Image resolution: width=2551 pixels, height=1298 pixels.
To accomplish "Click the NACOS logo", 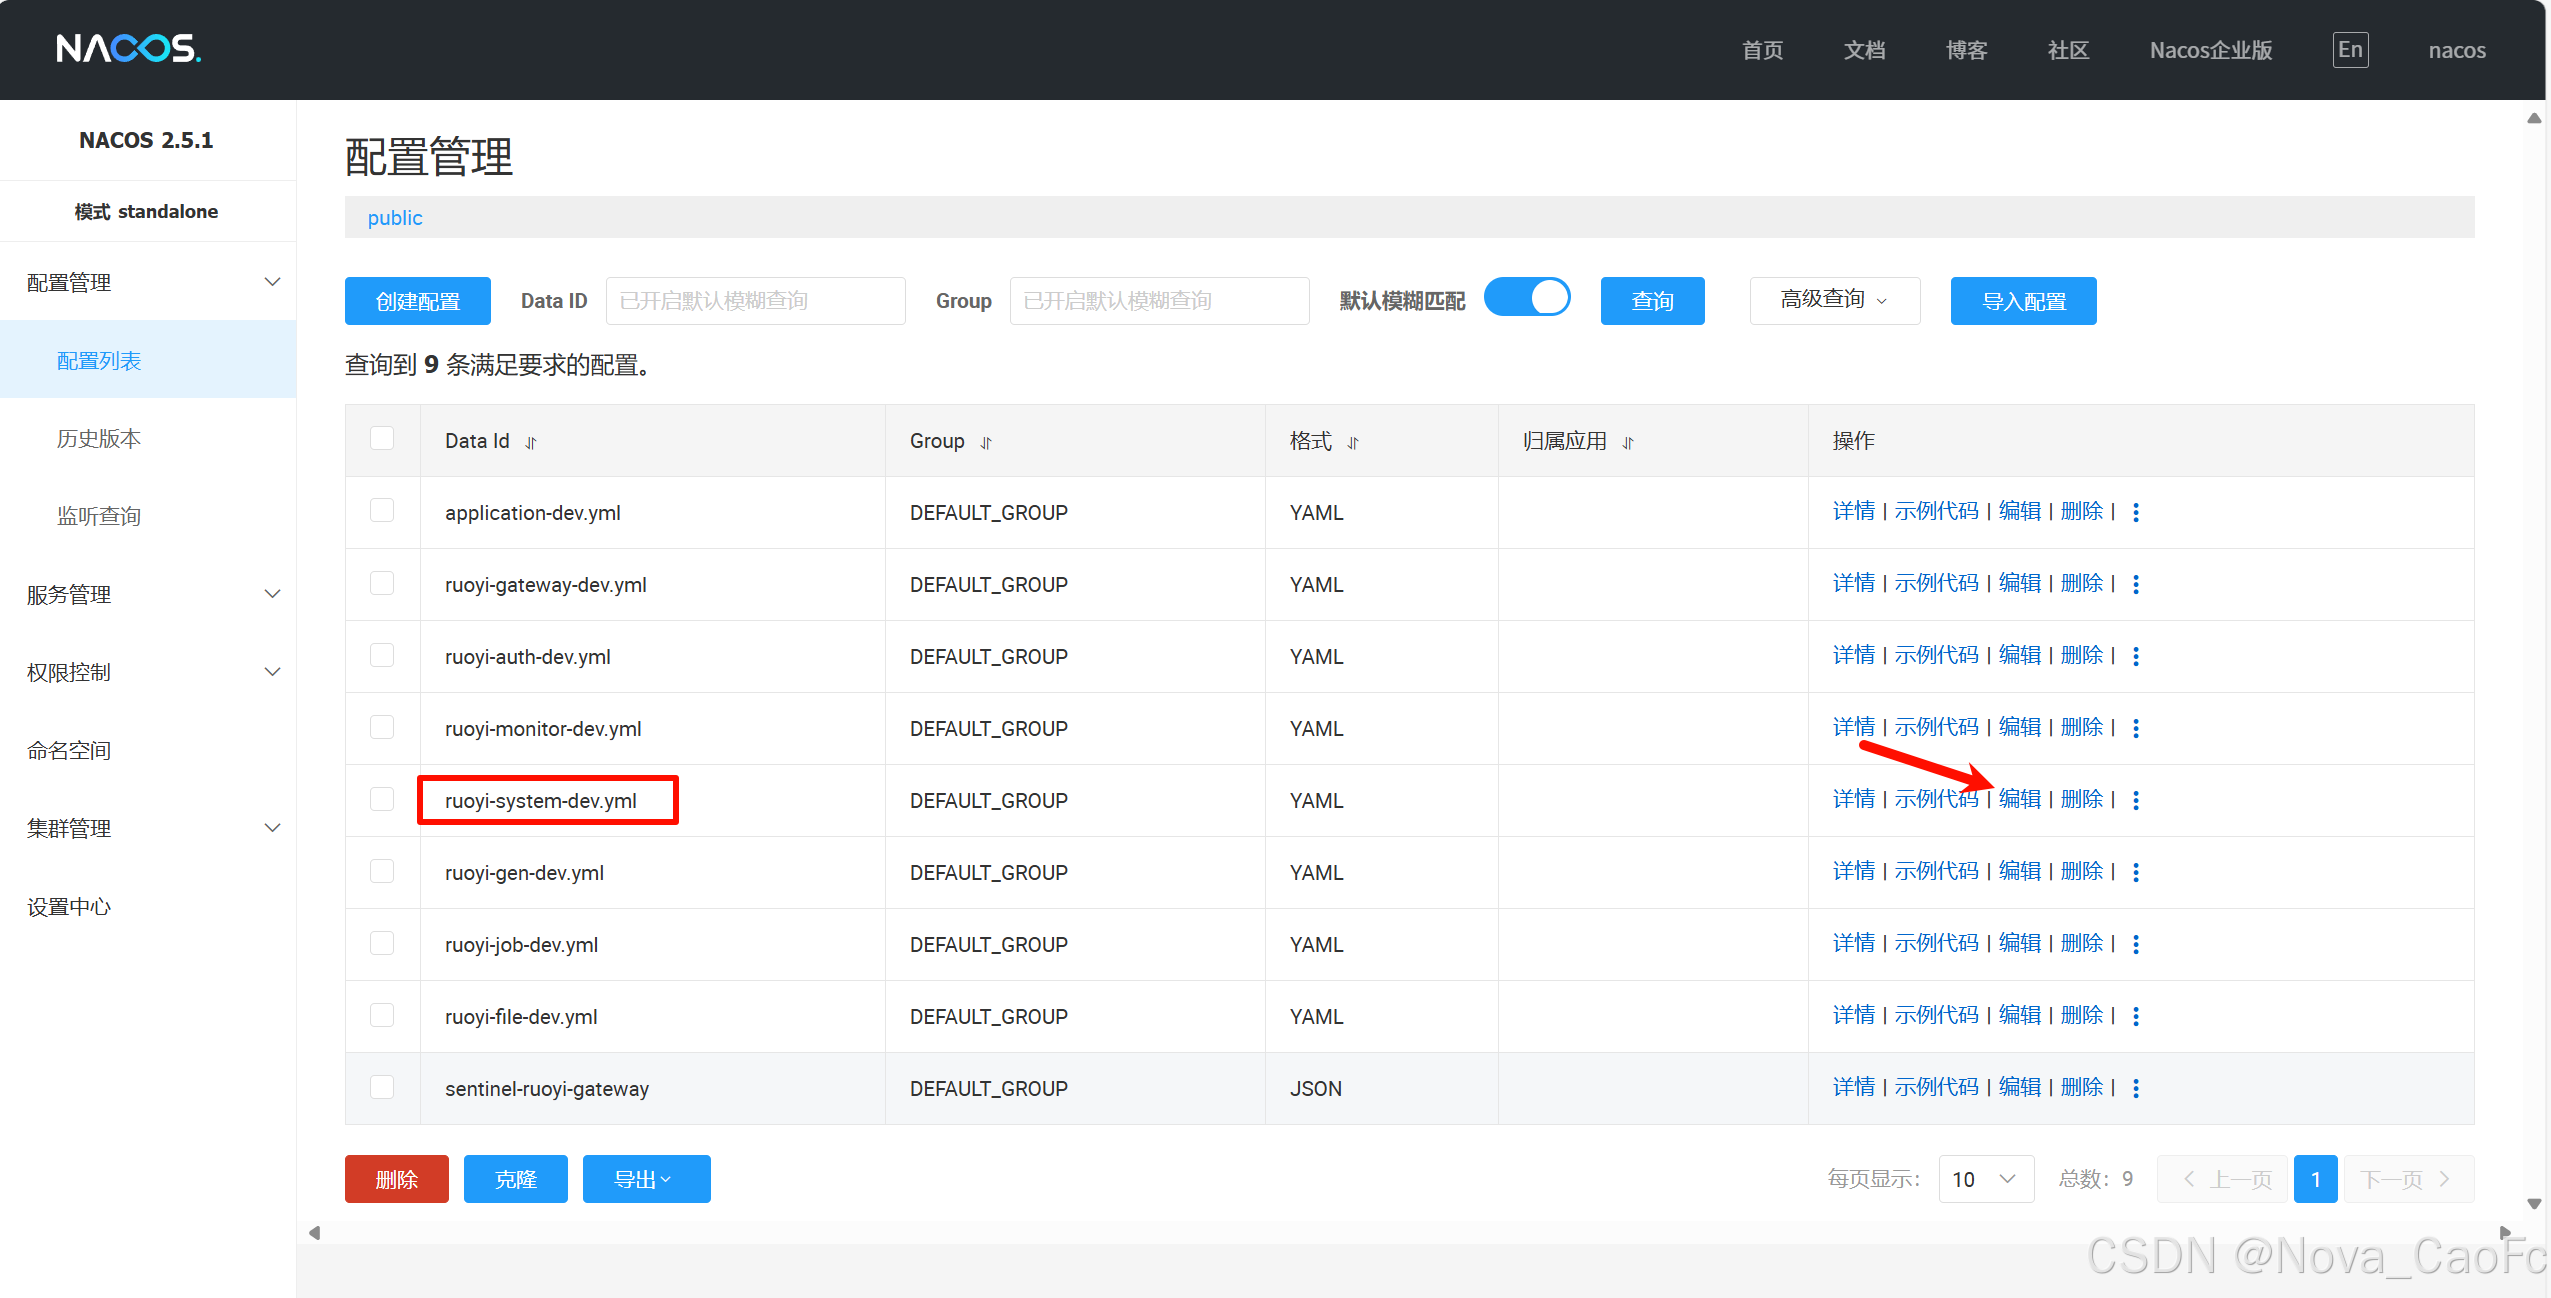I will point(128,48).
